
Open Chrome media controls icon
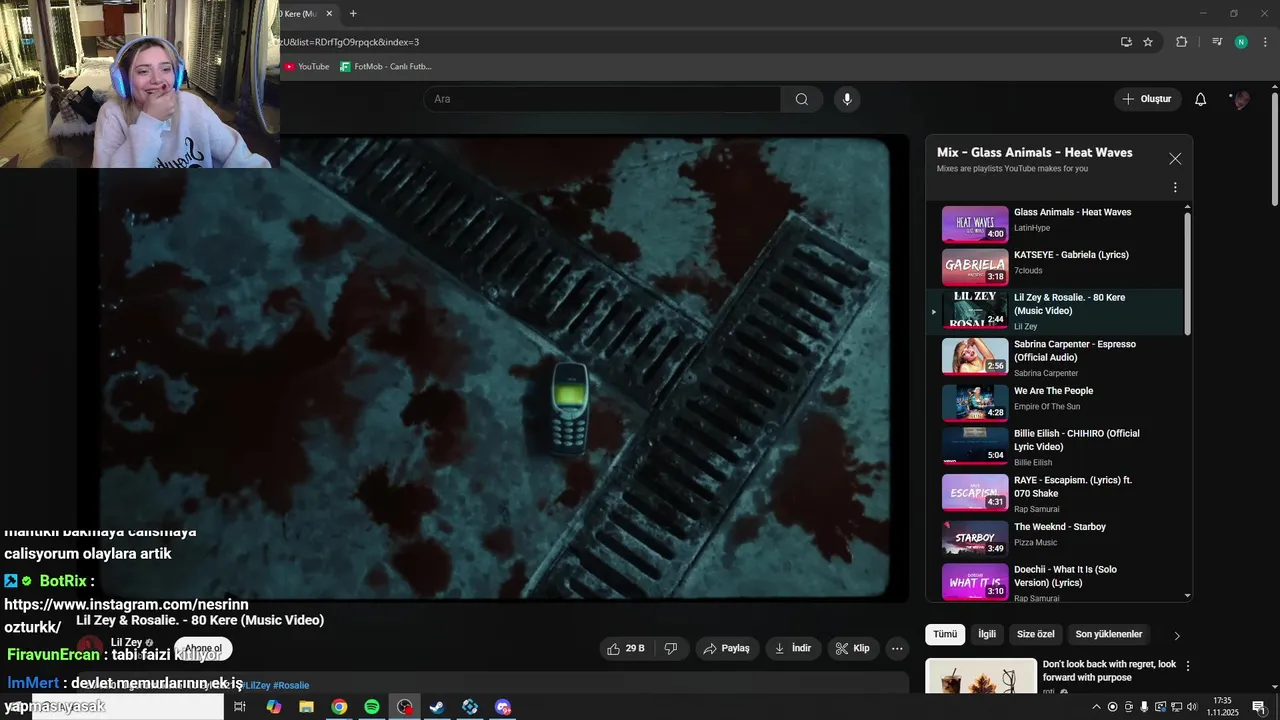pyautogui.click(x=1217, y=42)
